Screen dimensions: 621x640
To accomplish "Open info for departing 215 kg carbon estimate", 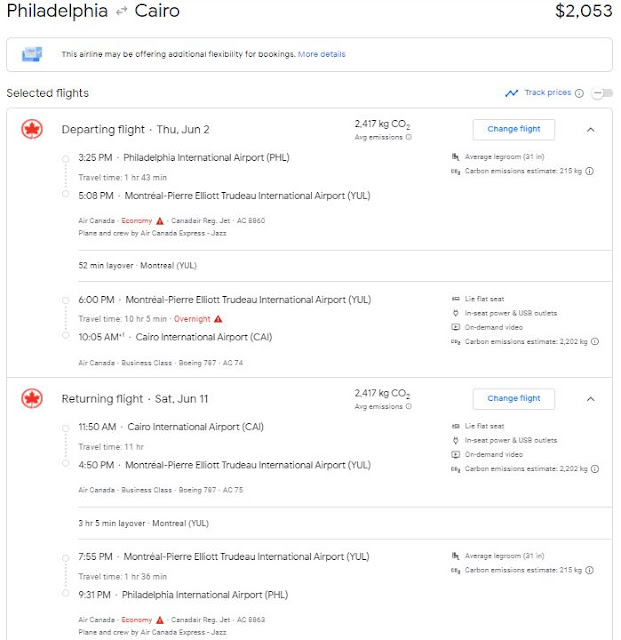I will pyautogui.click(x=590, y=171).
